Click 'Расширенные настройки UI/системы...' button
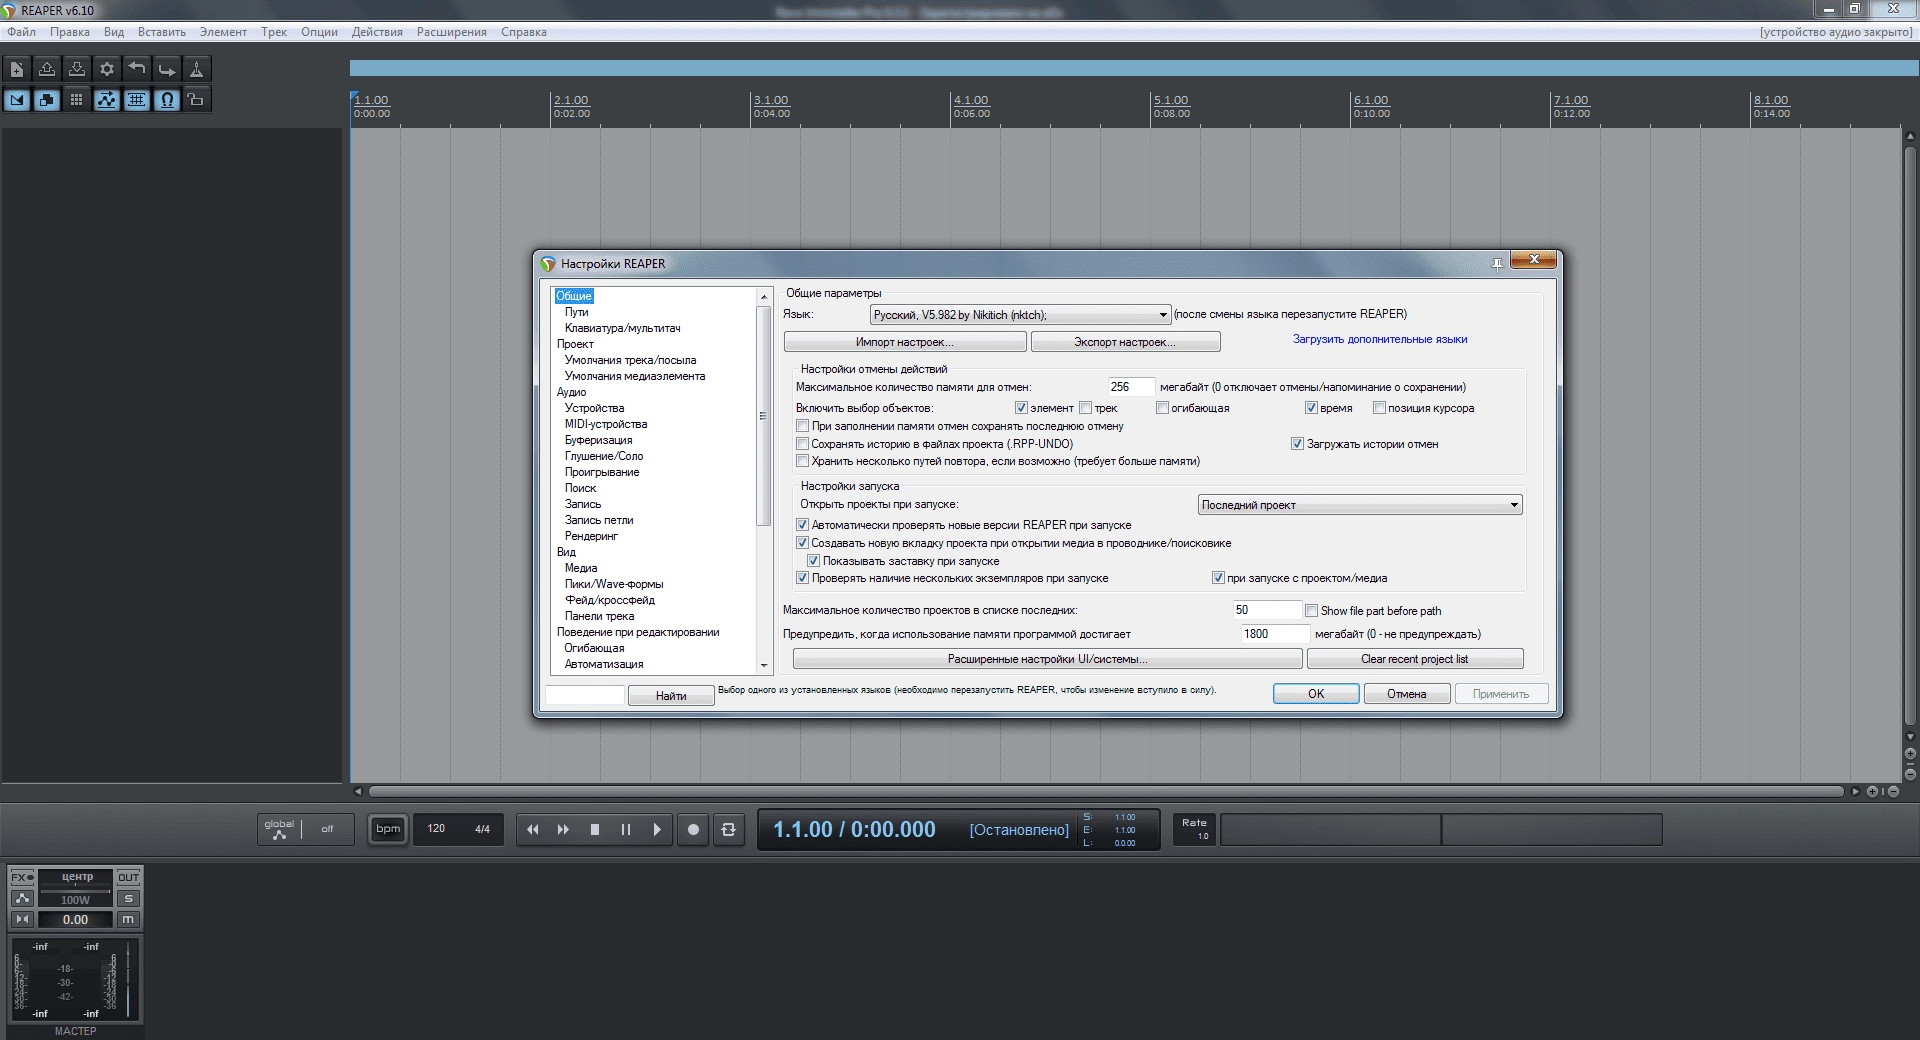 pyautogui.click(x=1047, y=659)
